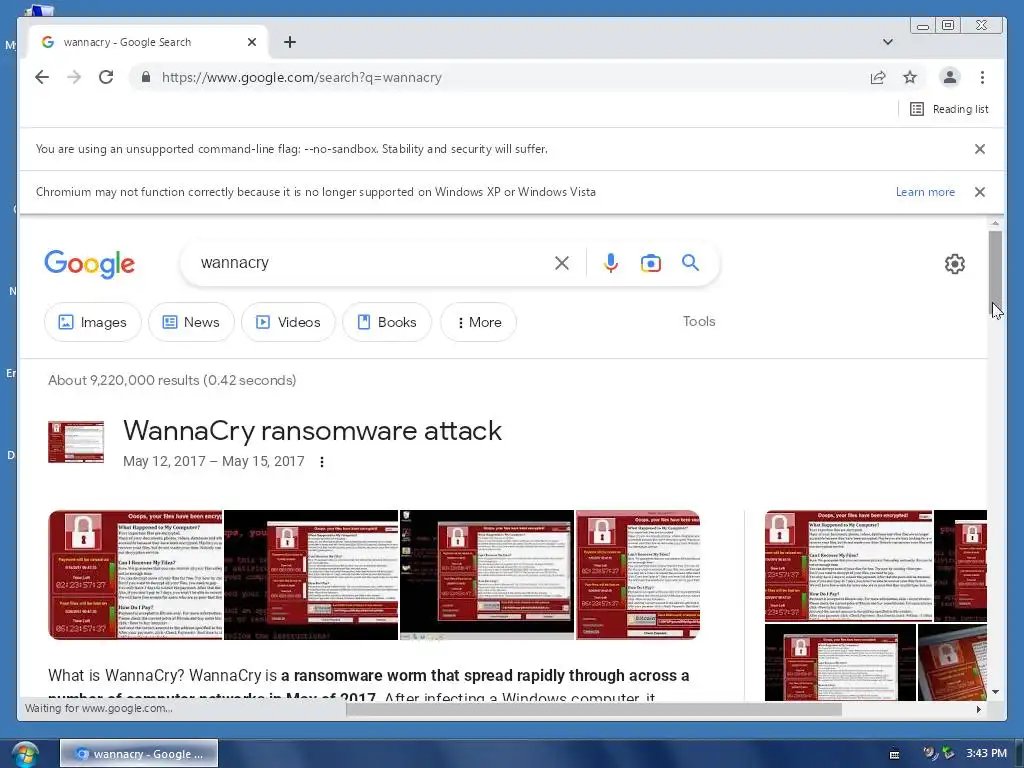Clear the wannacry search query
This screenshot has height=768, width=1024.
[562, 263]
